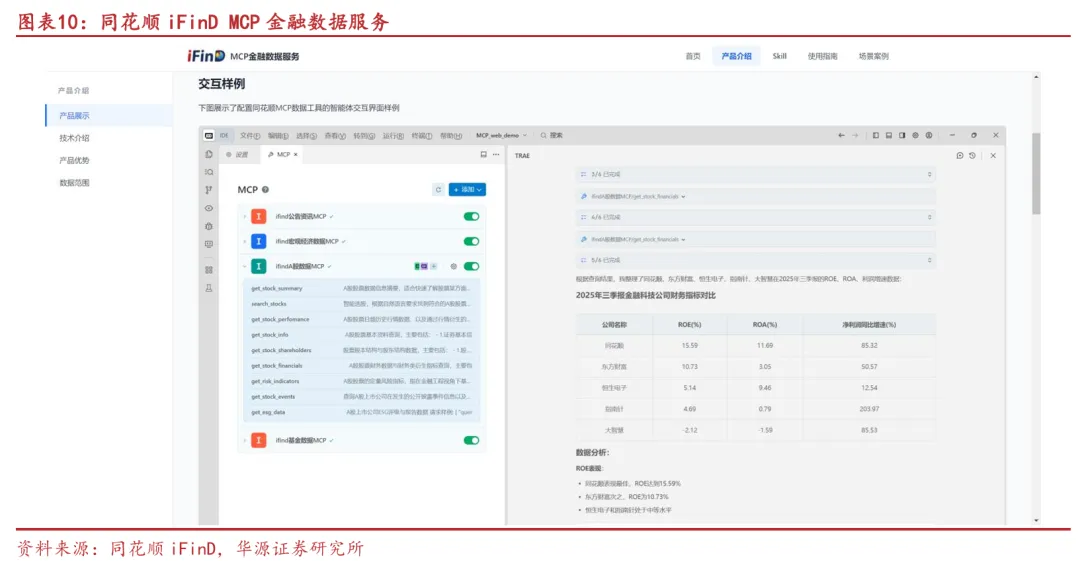Open source control branch icon in sidebar
The height and width of the screenshot is (561, 1080).
(209, 190)
